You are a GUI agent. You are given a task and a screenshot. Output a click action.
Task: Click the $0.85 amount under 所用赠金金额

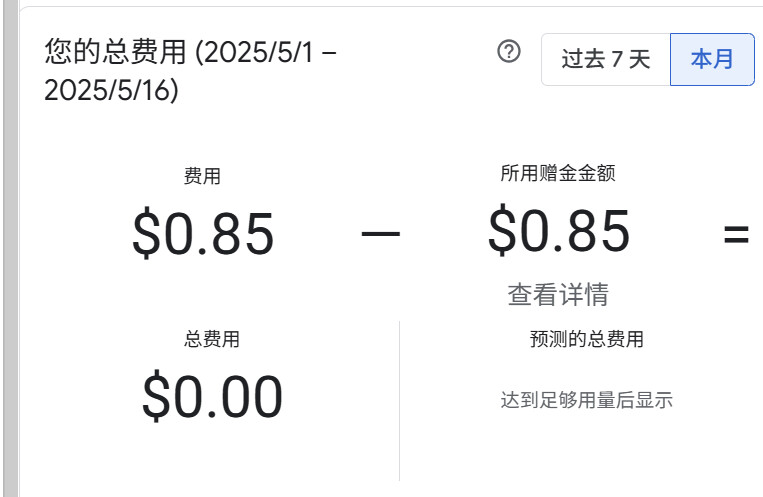tap(559, 230)
